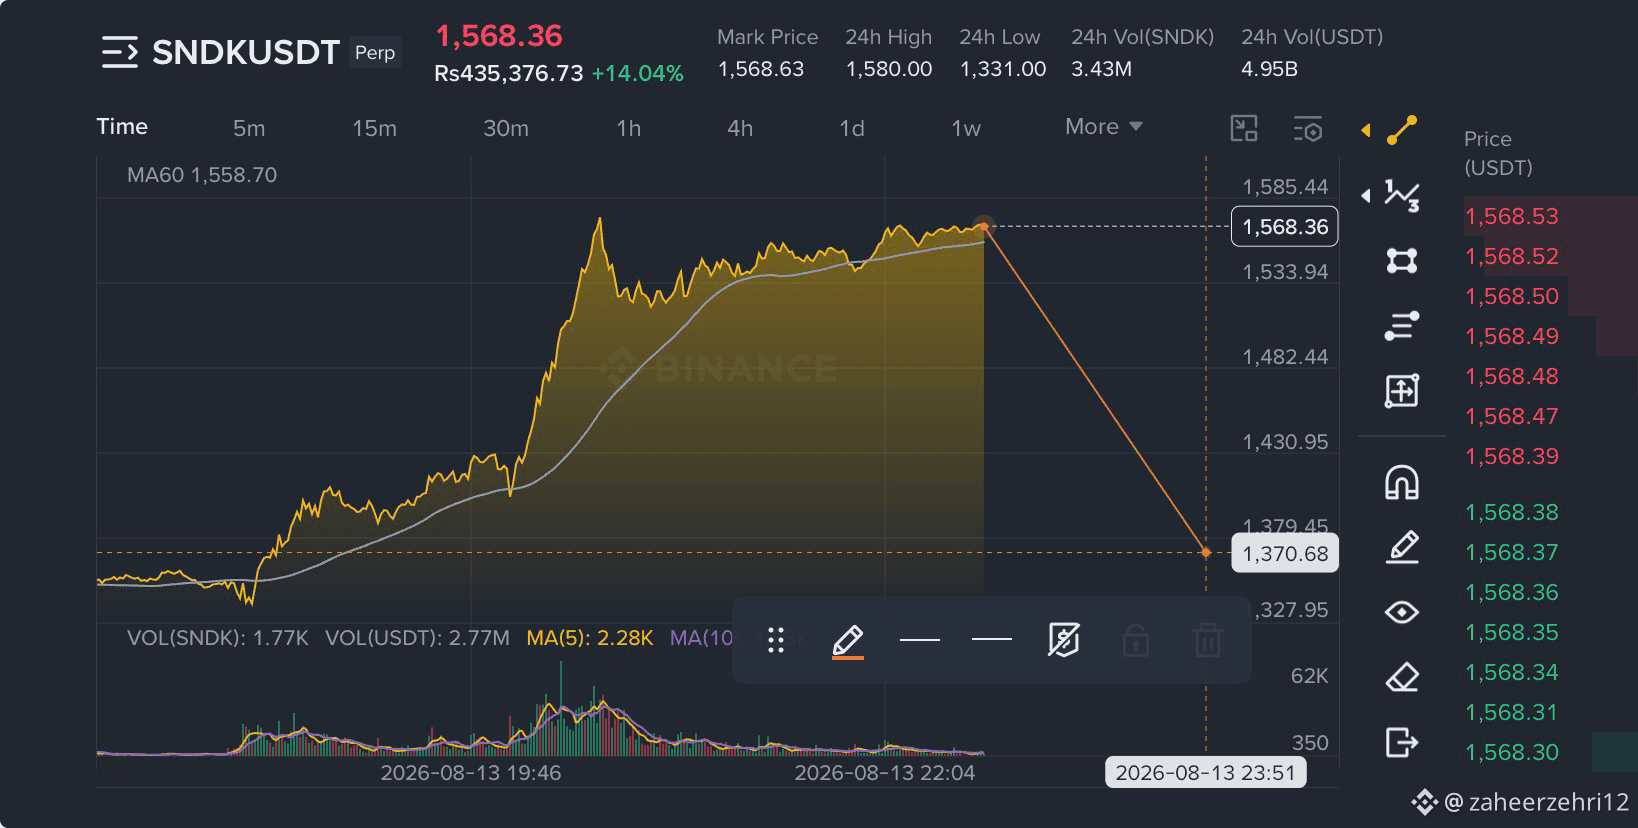Click bid price 1,568.30 in order book
Viewport: 1638px width, 828px height.
click(1511, 752)
